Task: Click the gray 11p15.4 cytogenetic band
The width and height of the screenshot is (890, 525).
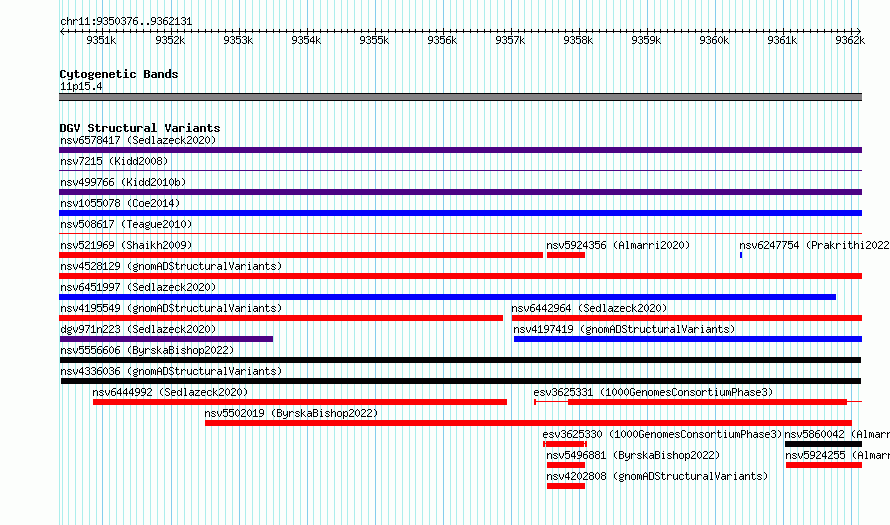Action: [460, 97]
